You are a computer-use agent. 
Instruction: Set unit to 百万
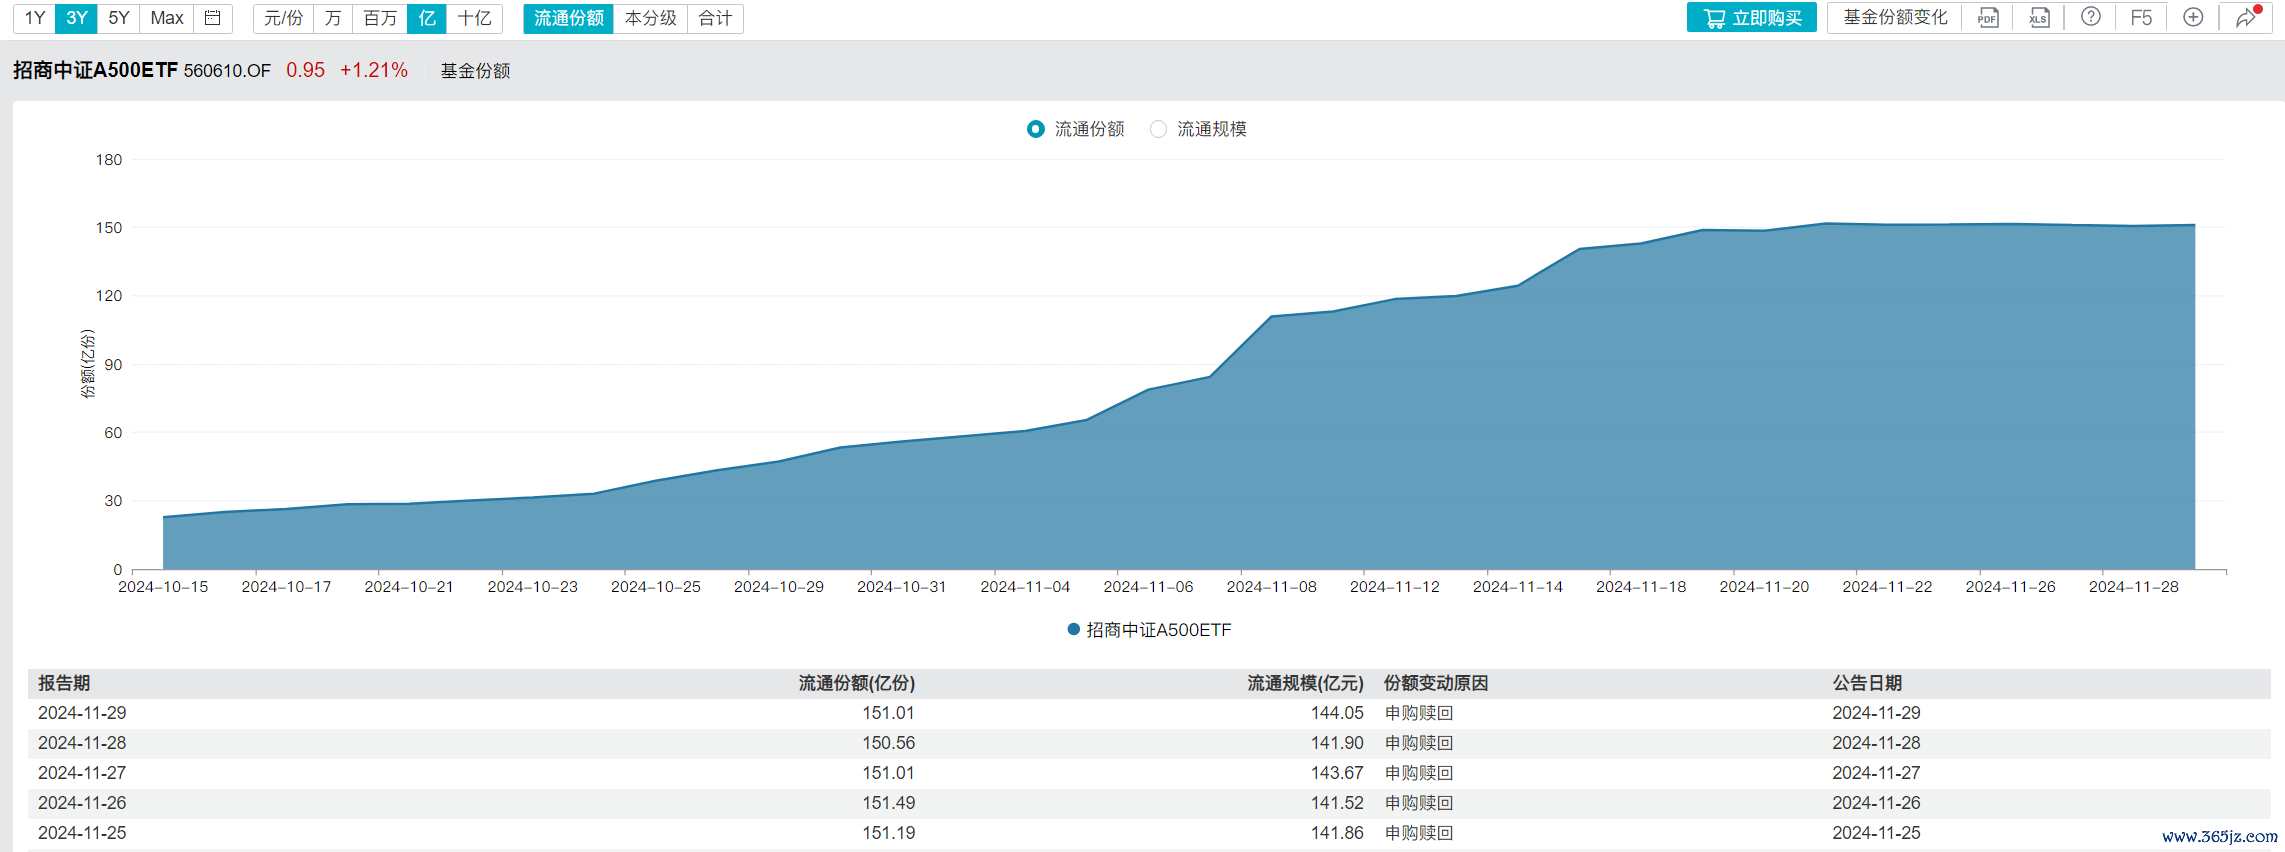[x=380, y=18]
